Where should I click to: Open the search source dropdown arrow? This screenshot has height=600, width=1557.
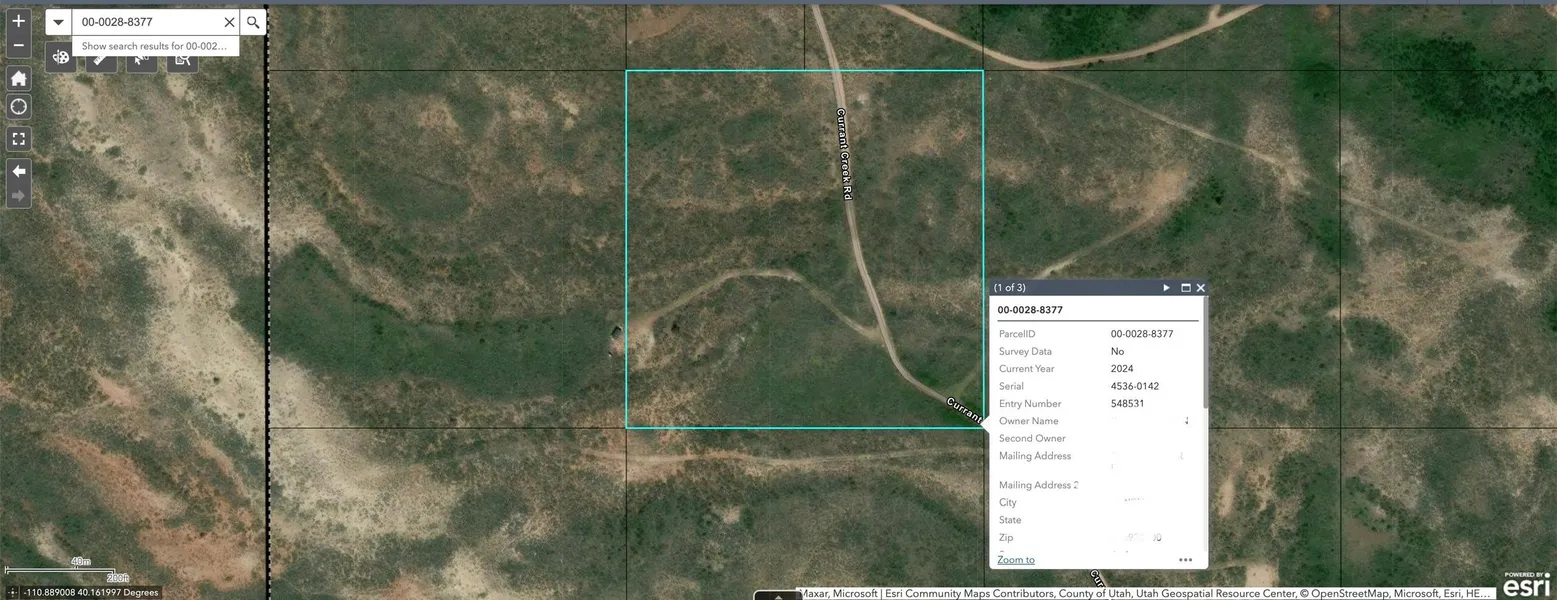[x=59, y=22]
